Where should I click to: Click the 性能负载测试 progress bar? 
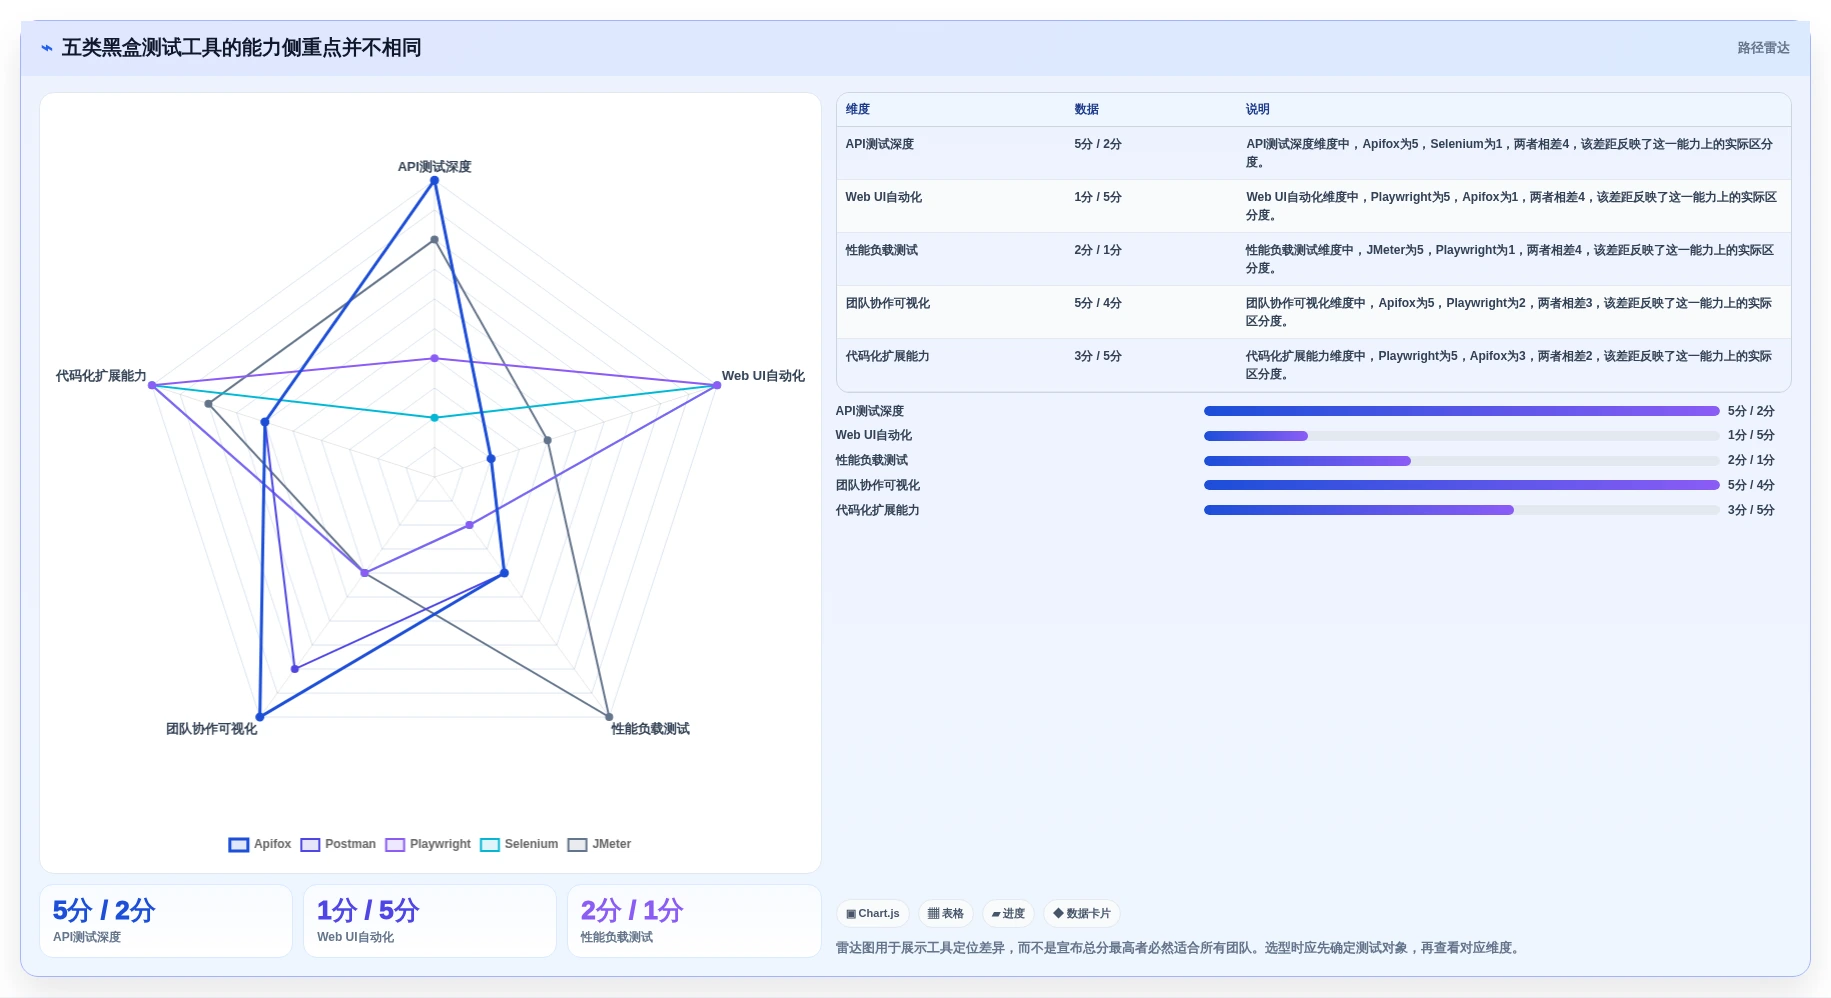point(1461,461)
